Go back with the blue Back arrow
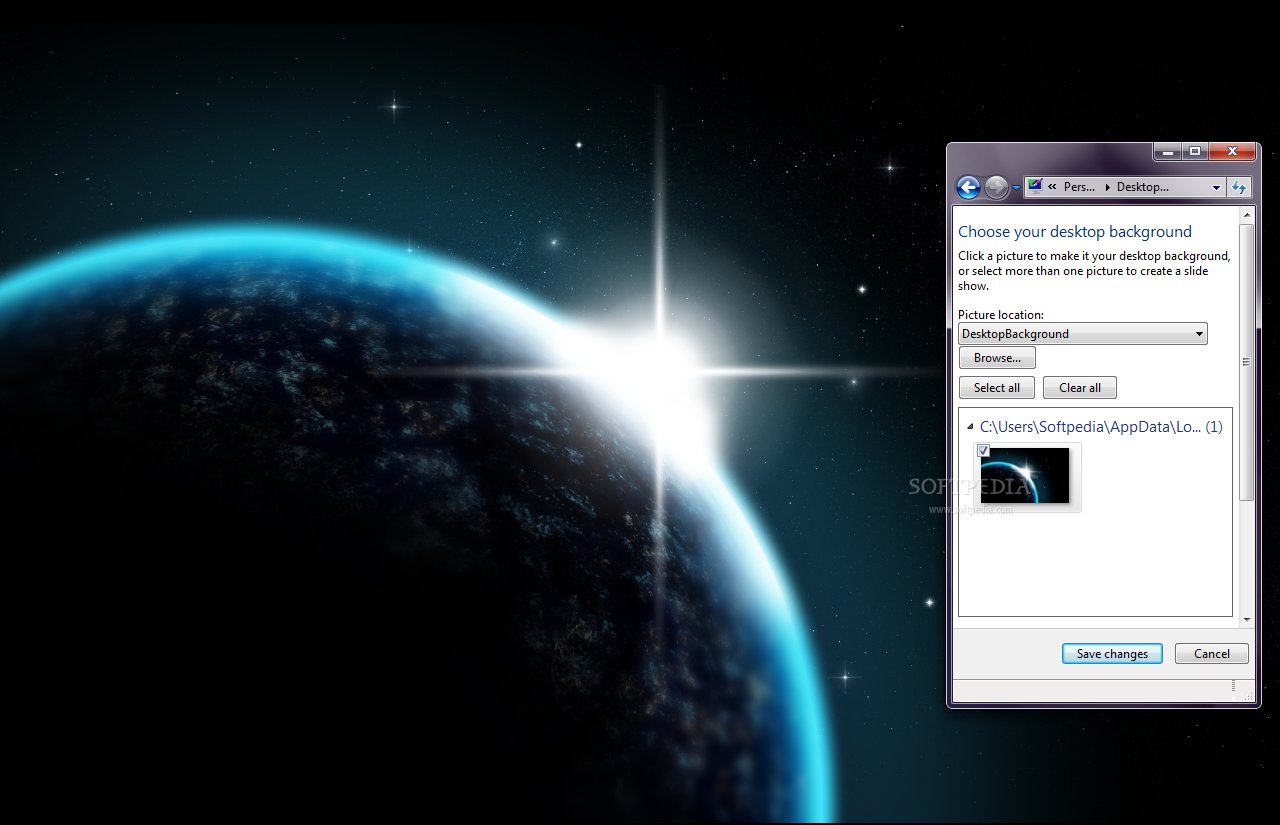This screenshot has height=825, width=1280. [968, 187]
